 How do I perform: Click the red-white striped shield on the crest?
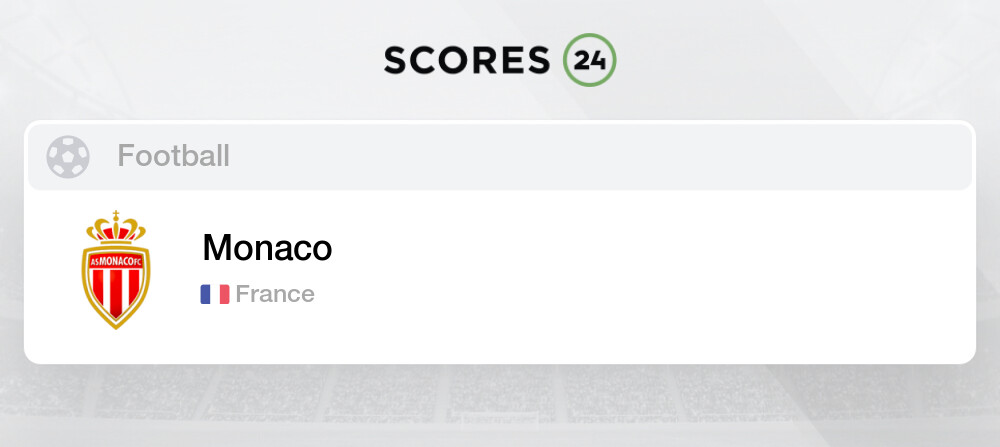point(116,295)
